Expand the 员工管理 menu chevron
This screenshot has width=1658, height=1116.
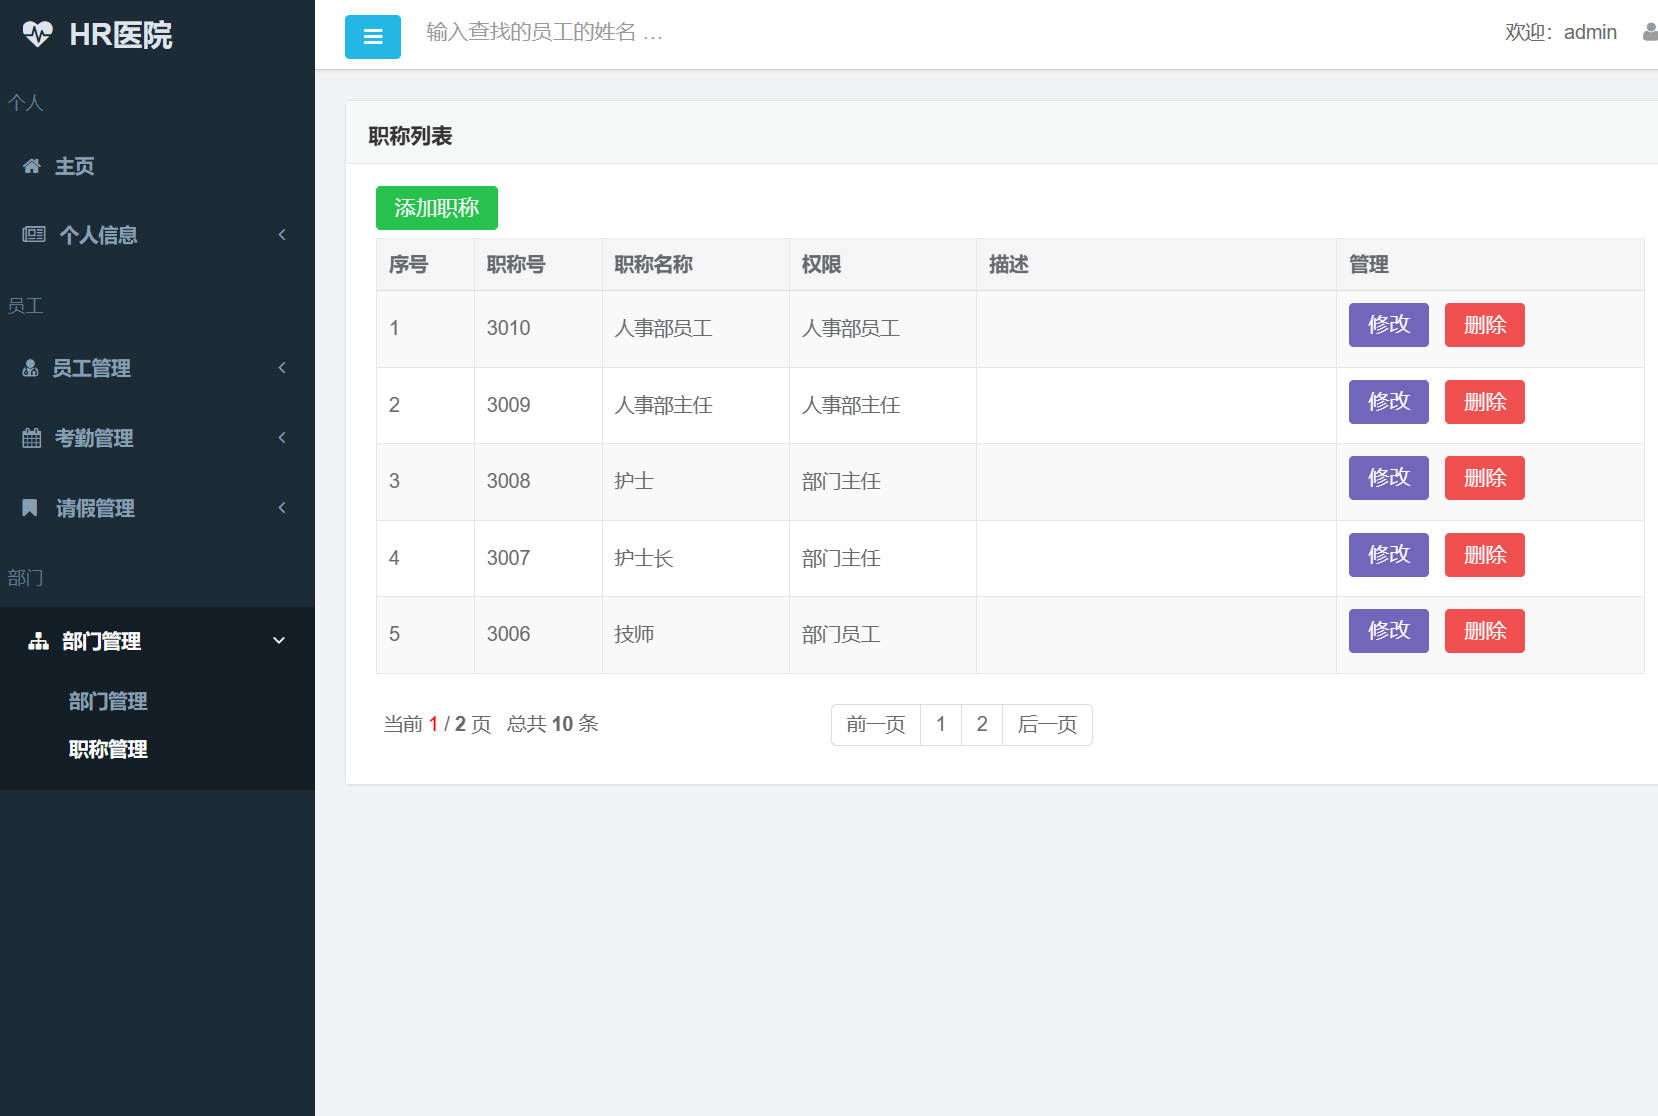point(281,368)
